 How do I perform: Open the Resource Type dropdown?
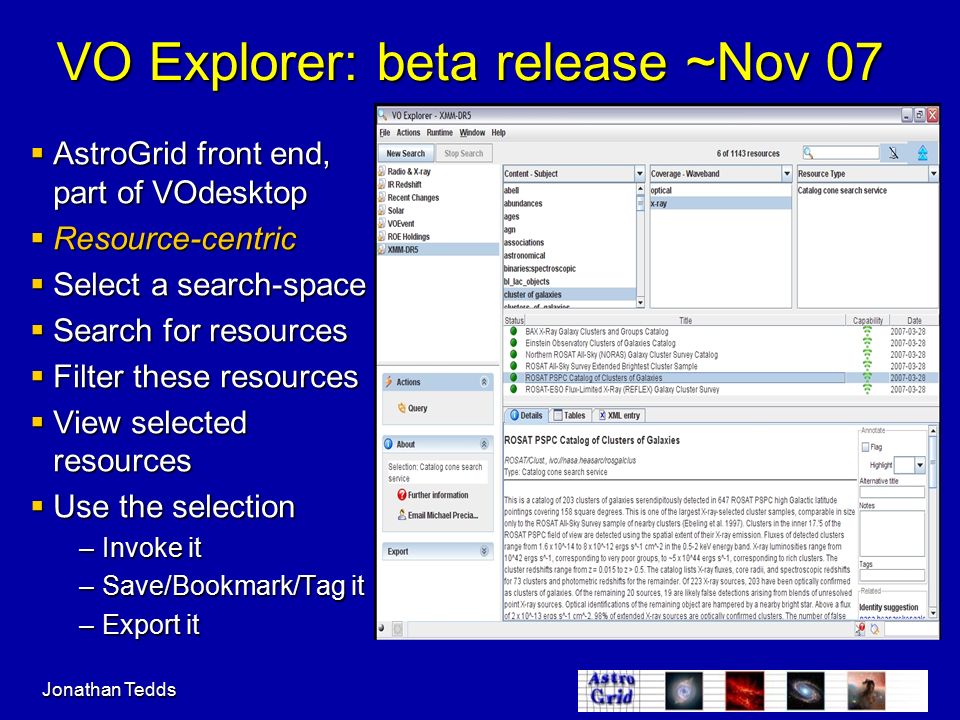click(933, 173)
